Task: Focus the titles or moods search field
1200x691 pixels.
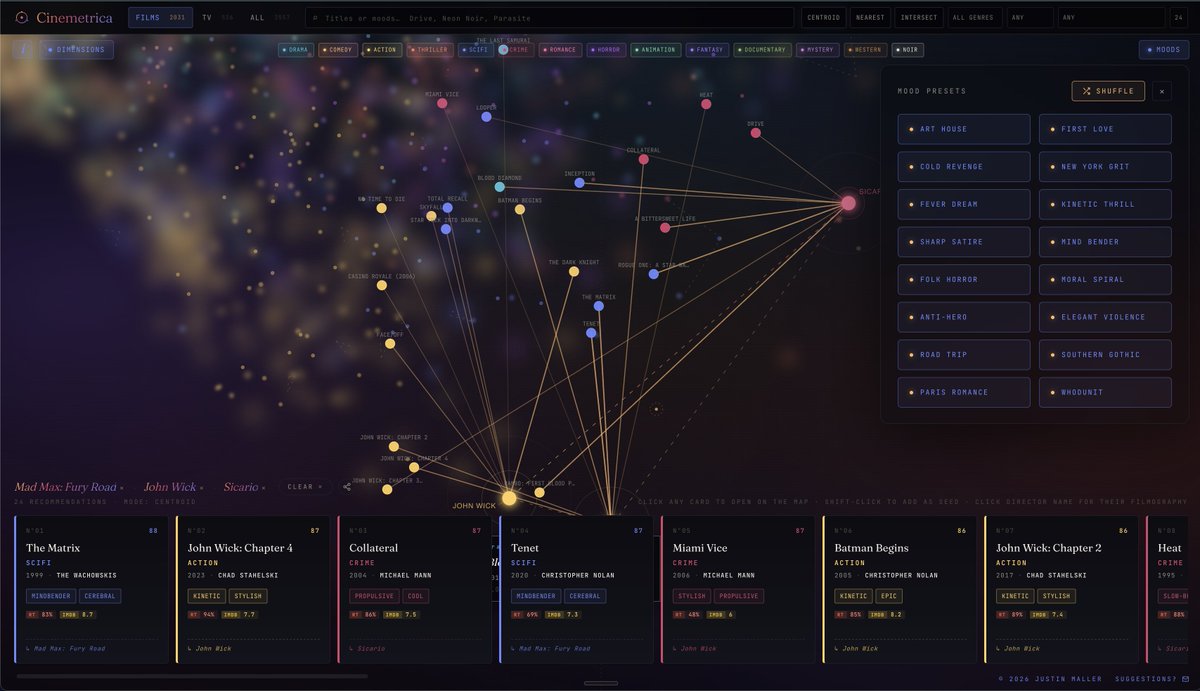Action: (549, 17)
